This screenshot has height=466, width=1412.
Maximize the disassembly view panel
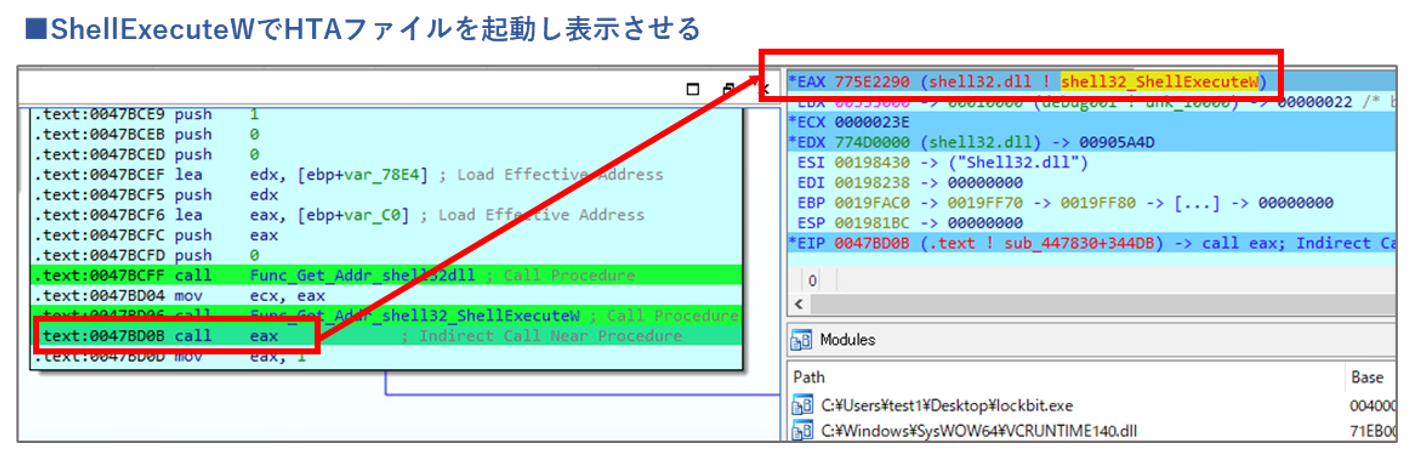point(692,90)
